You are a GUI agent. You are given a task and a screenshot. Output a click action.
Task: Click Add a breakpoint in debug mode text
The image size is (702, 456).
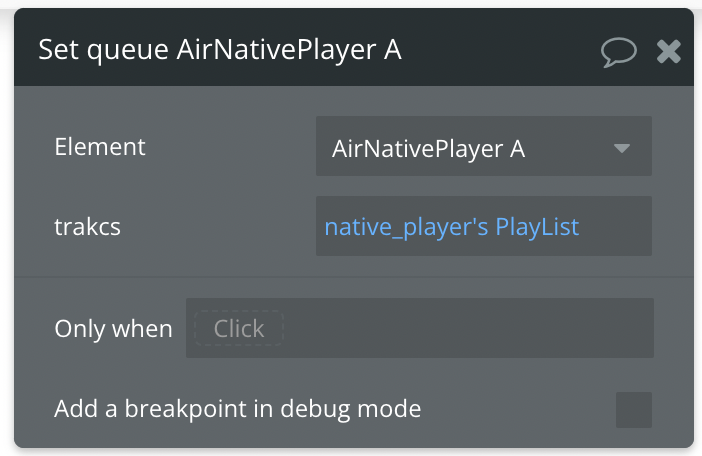(238, 409)
